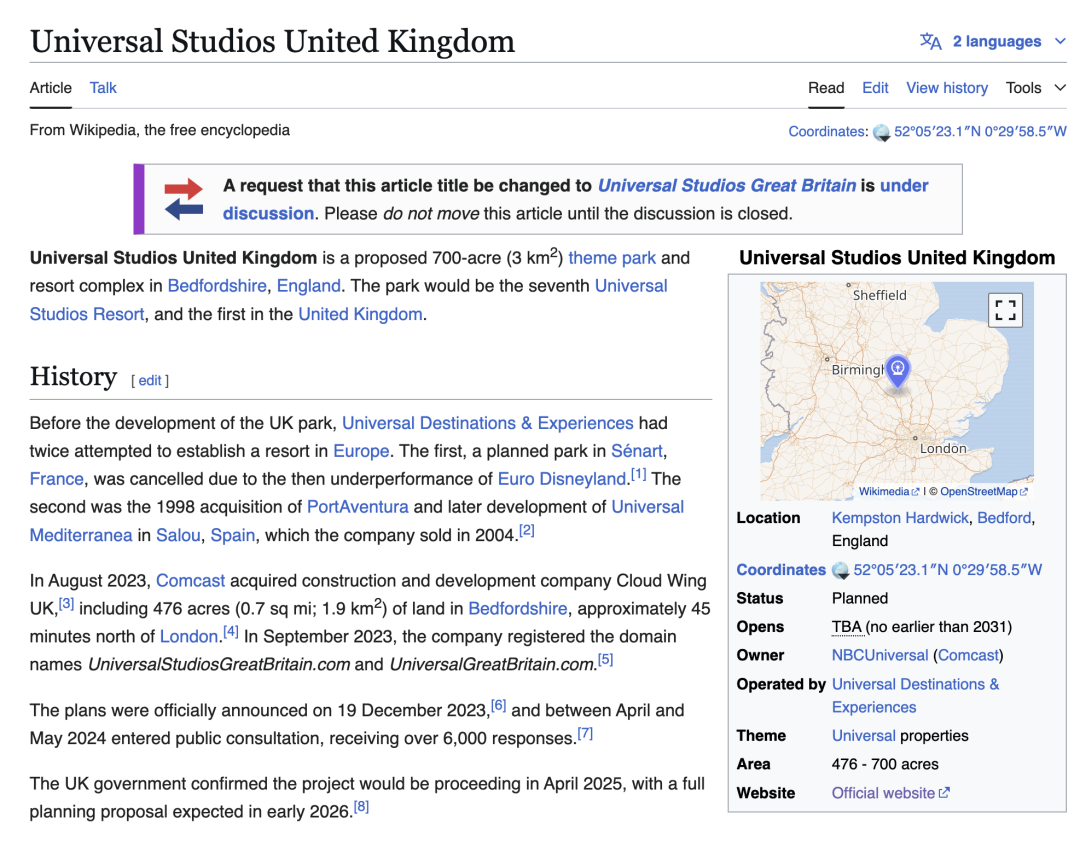Screen dimensions: 1080x847
Task: Open the Tools dropdown menu
Action: point(1036,88)
